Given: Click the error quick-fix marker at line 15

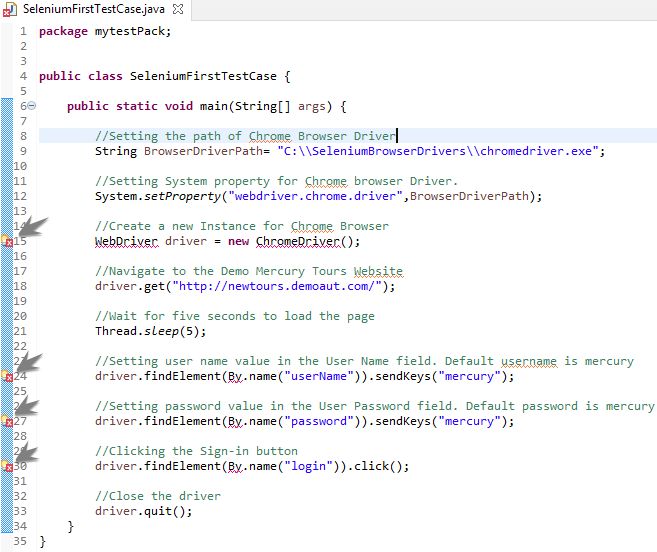Looking at the screenshot, I should [6, 241].
